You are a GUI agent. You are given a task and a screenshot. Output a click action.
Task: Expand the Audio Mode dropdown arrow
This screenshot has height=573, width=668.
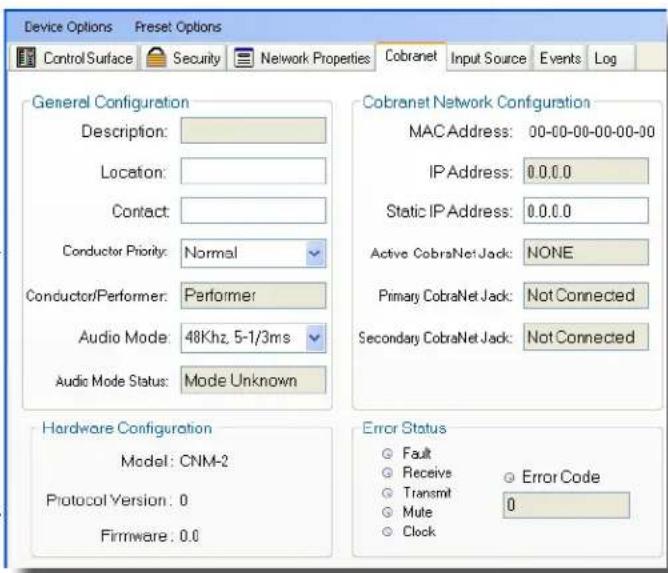click(x=315, y=338)
